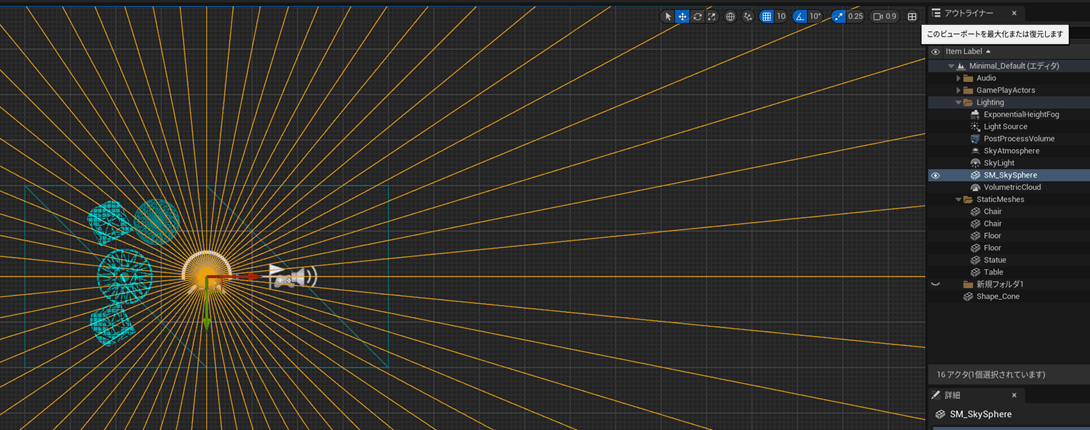Hide SM_SkySphere using its eye icon
The height and width of the screenshot is (430, 1090).
(x=935, y=175)
